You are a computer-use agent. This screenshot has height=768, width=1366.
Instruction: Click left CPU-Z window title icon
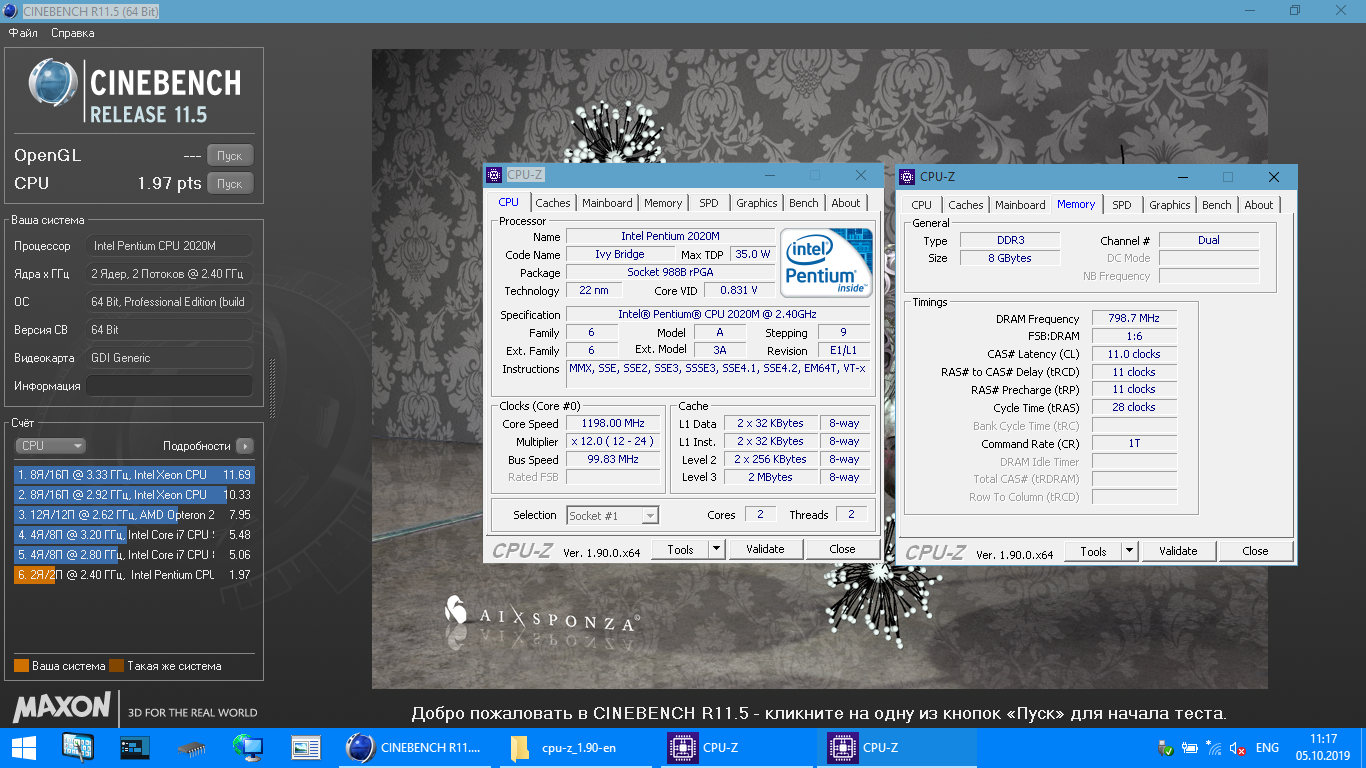tap(494, 175)
